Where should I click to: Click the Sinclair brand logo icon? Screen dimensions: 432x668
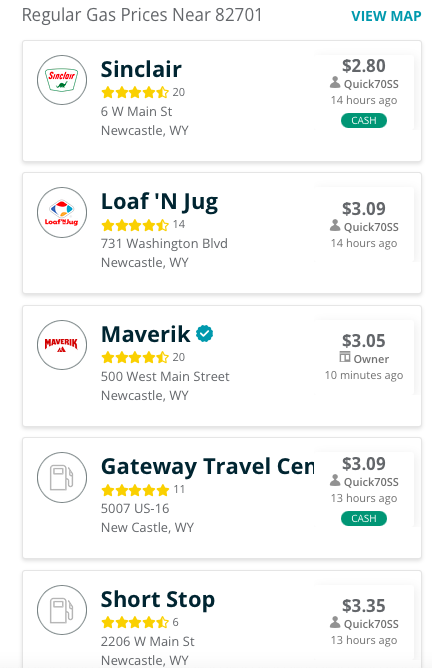(62, 80)
